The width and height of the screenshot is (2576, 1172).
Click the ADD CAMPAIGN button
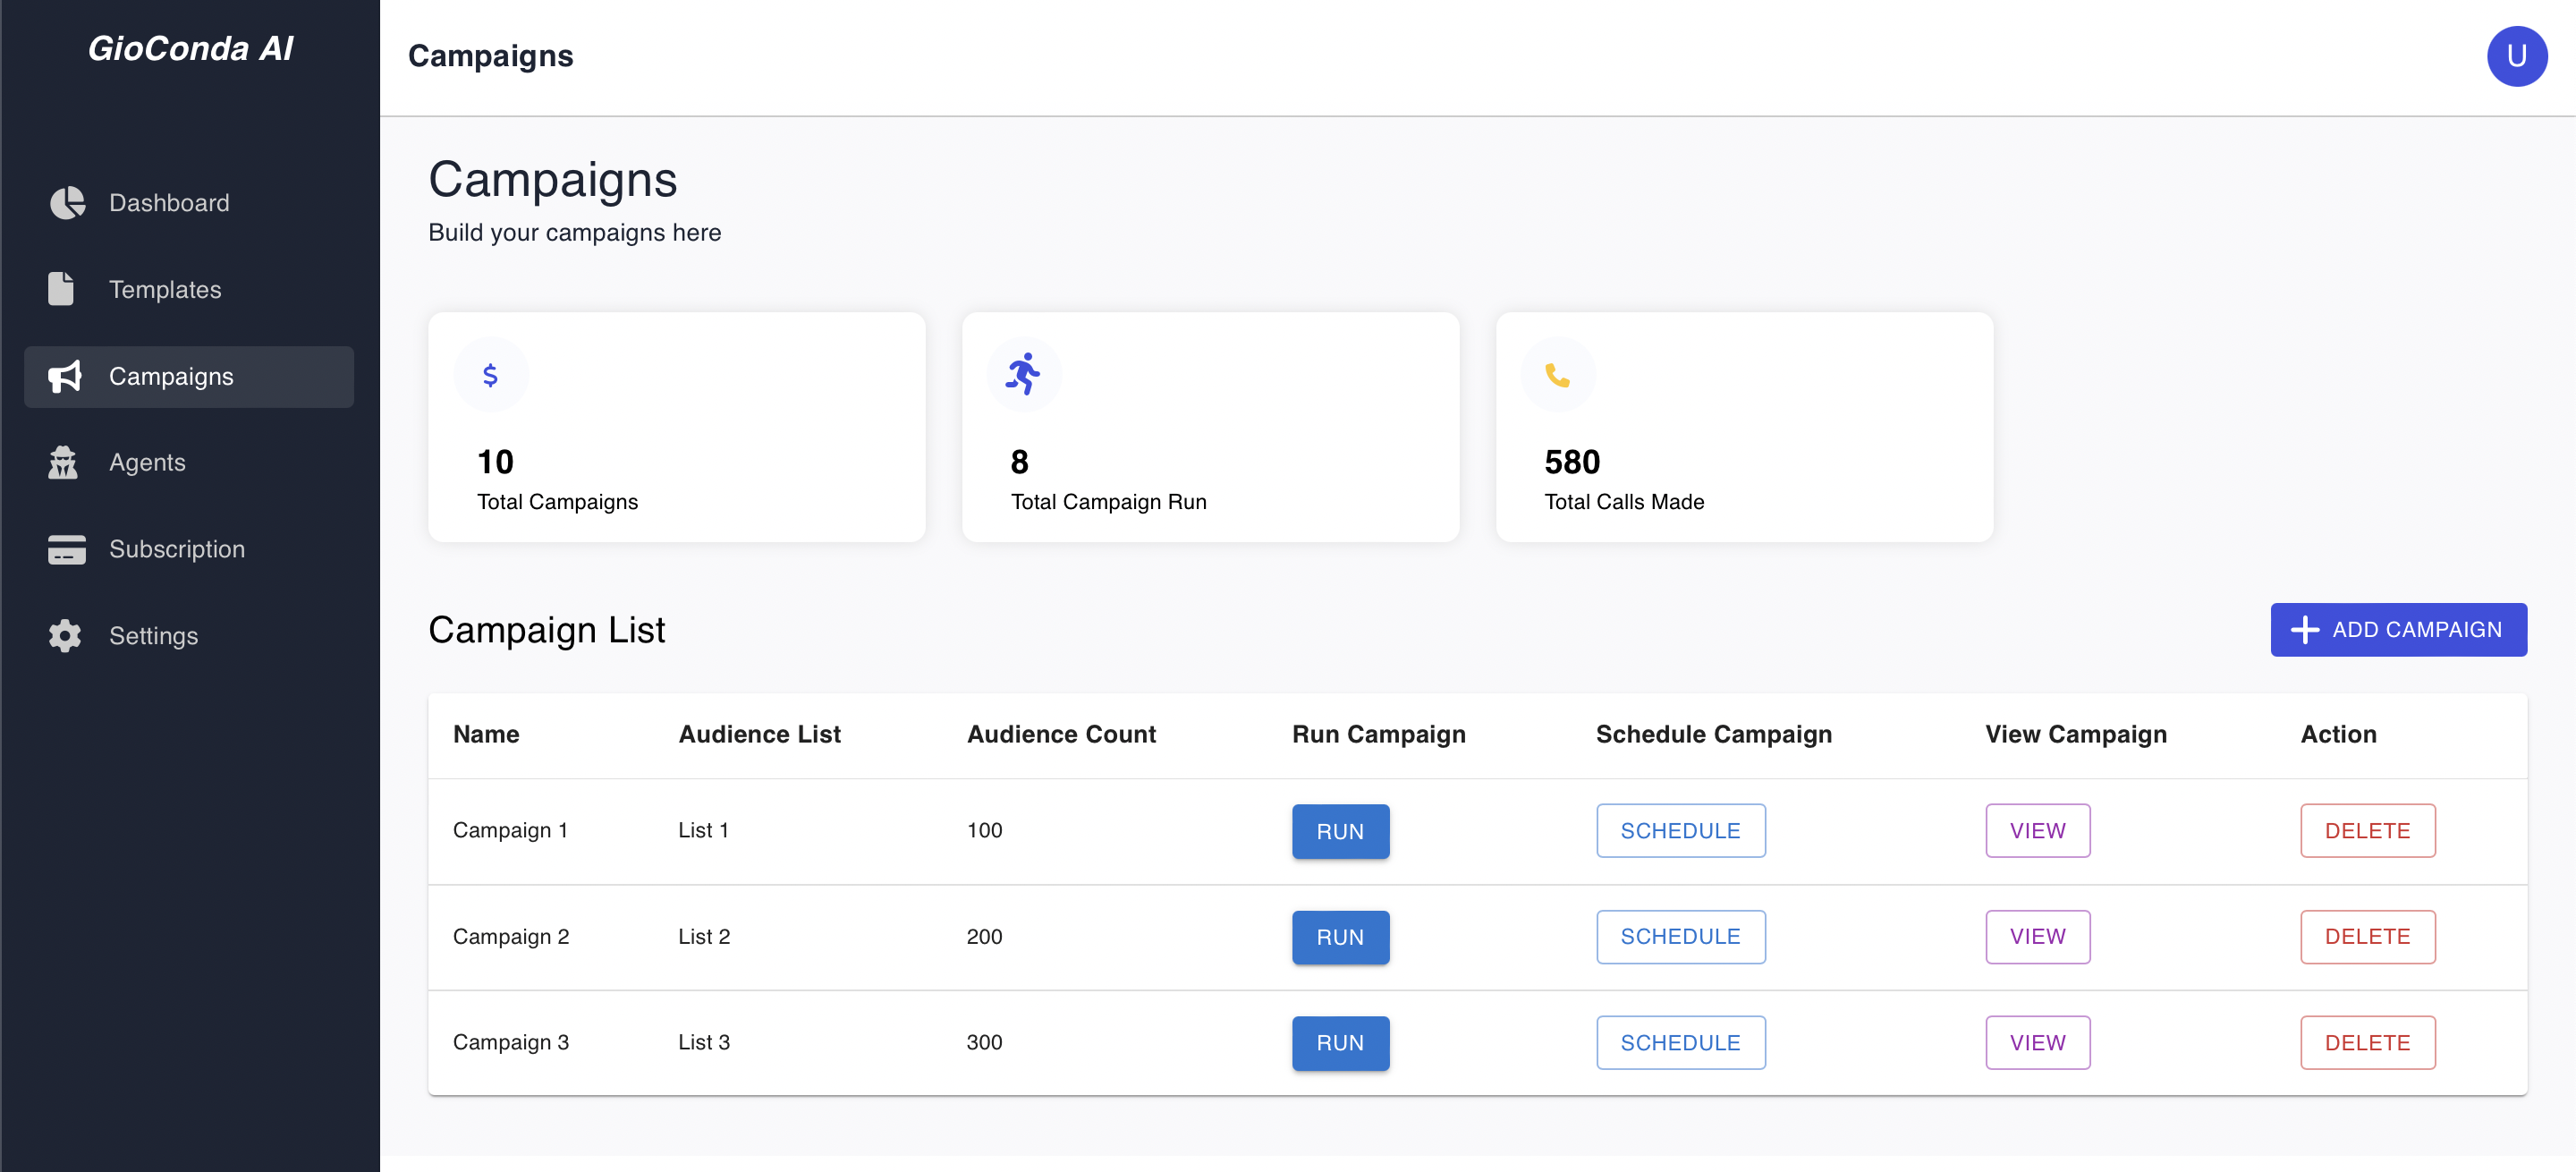point(2398,630)
